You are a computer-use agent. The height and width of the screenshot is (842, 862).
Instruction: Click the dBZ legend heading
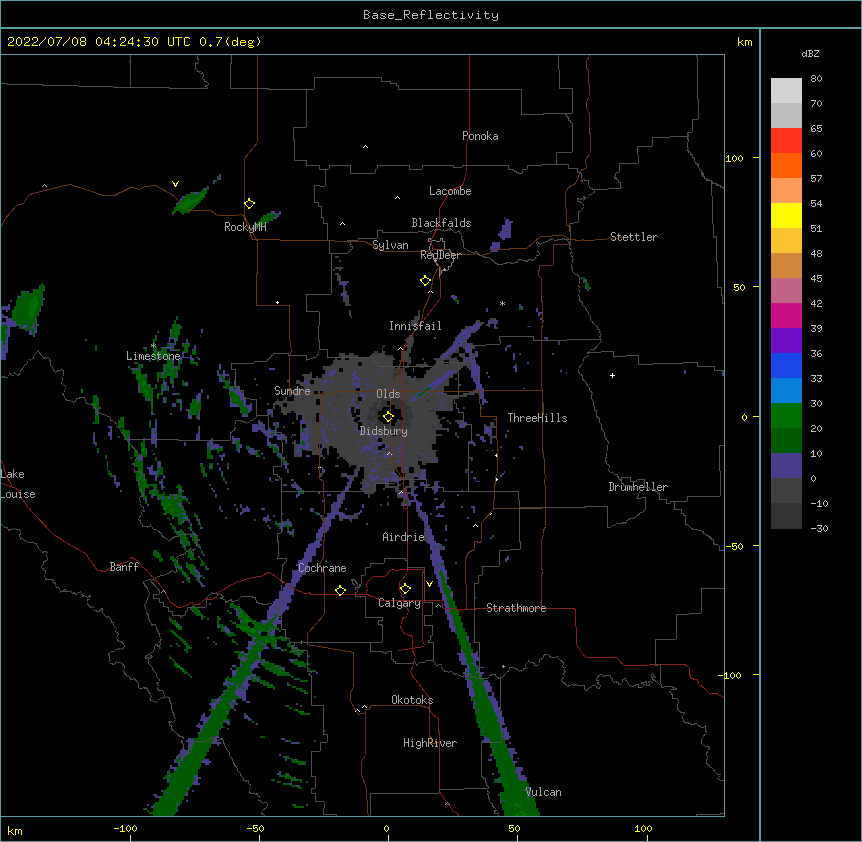[x=810, y=53]
